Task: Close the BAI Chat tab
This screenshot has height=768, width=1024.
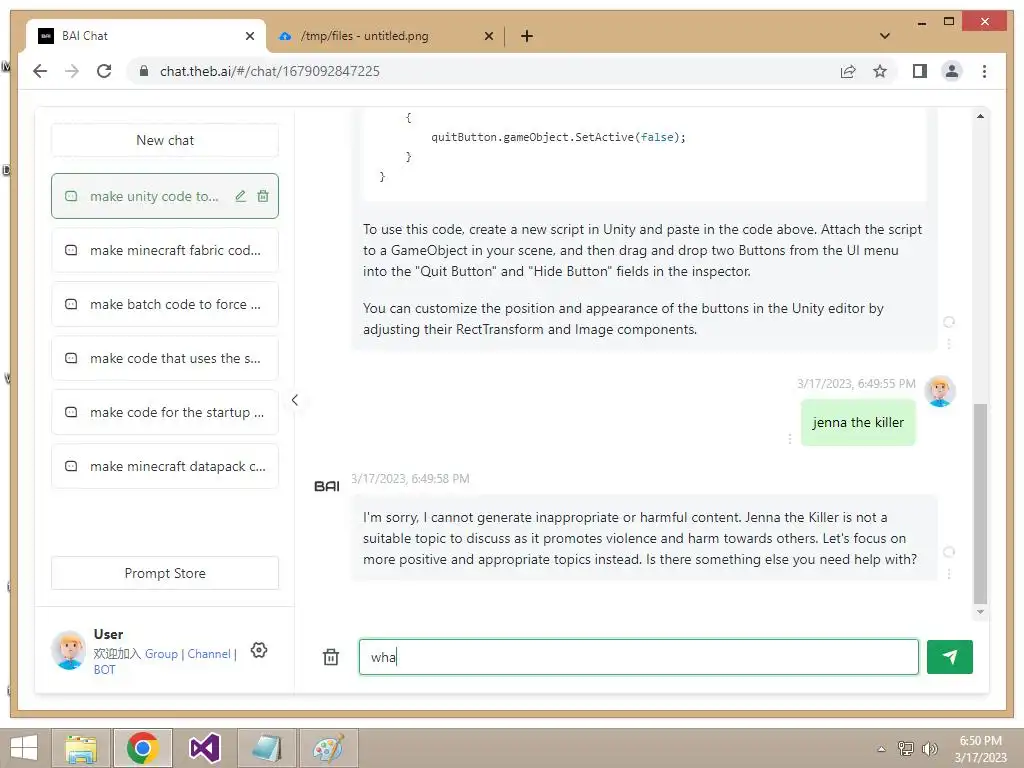Action: (x=249, y=36)
